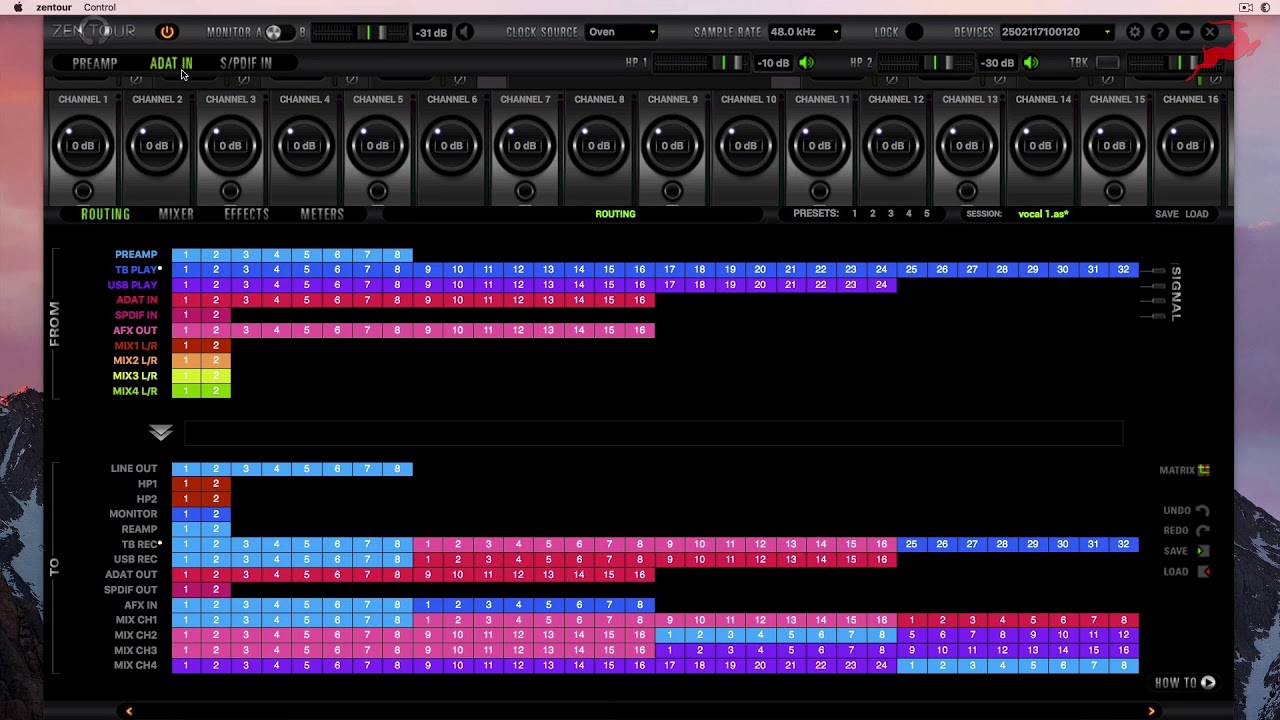Click the MATRIX view icon

click(1204, 470)
